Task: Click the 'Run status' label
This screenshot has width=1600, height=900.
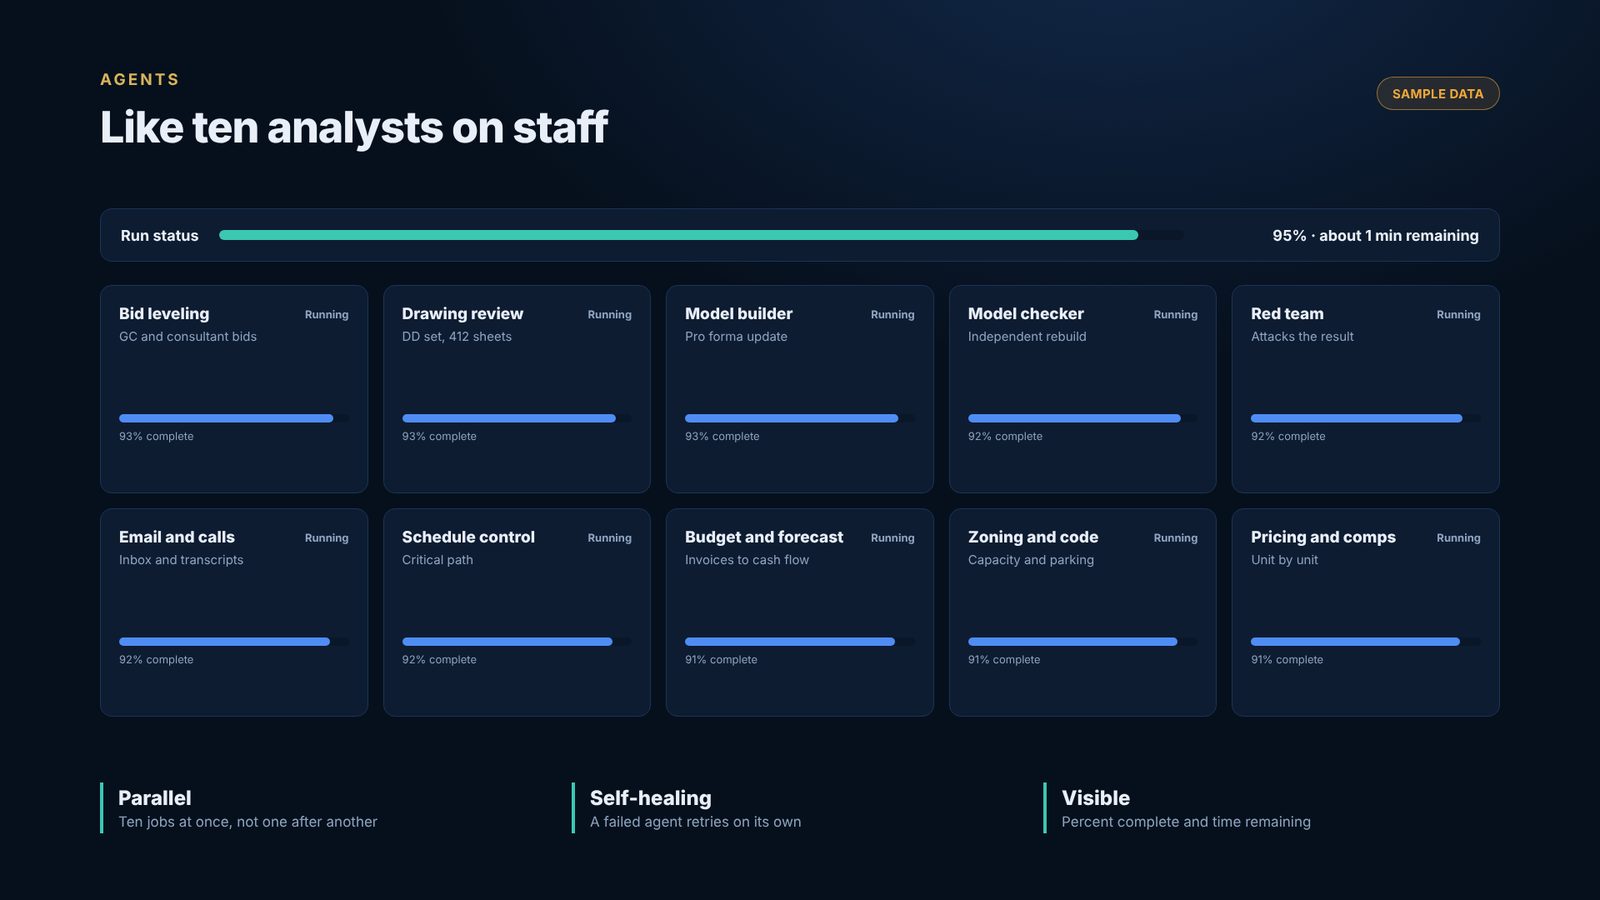Action: point(159,235)
